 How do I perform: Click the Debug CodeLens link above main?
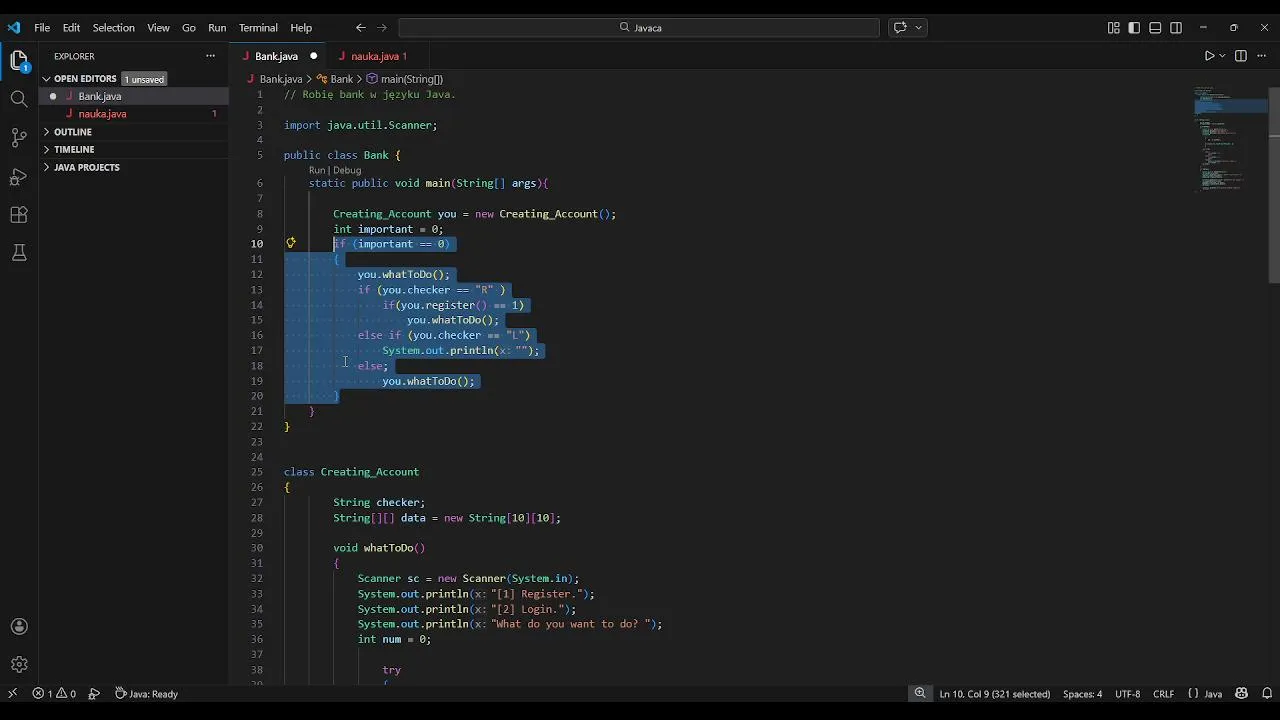click(347, 170)
